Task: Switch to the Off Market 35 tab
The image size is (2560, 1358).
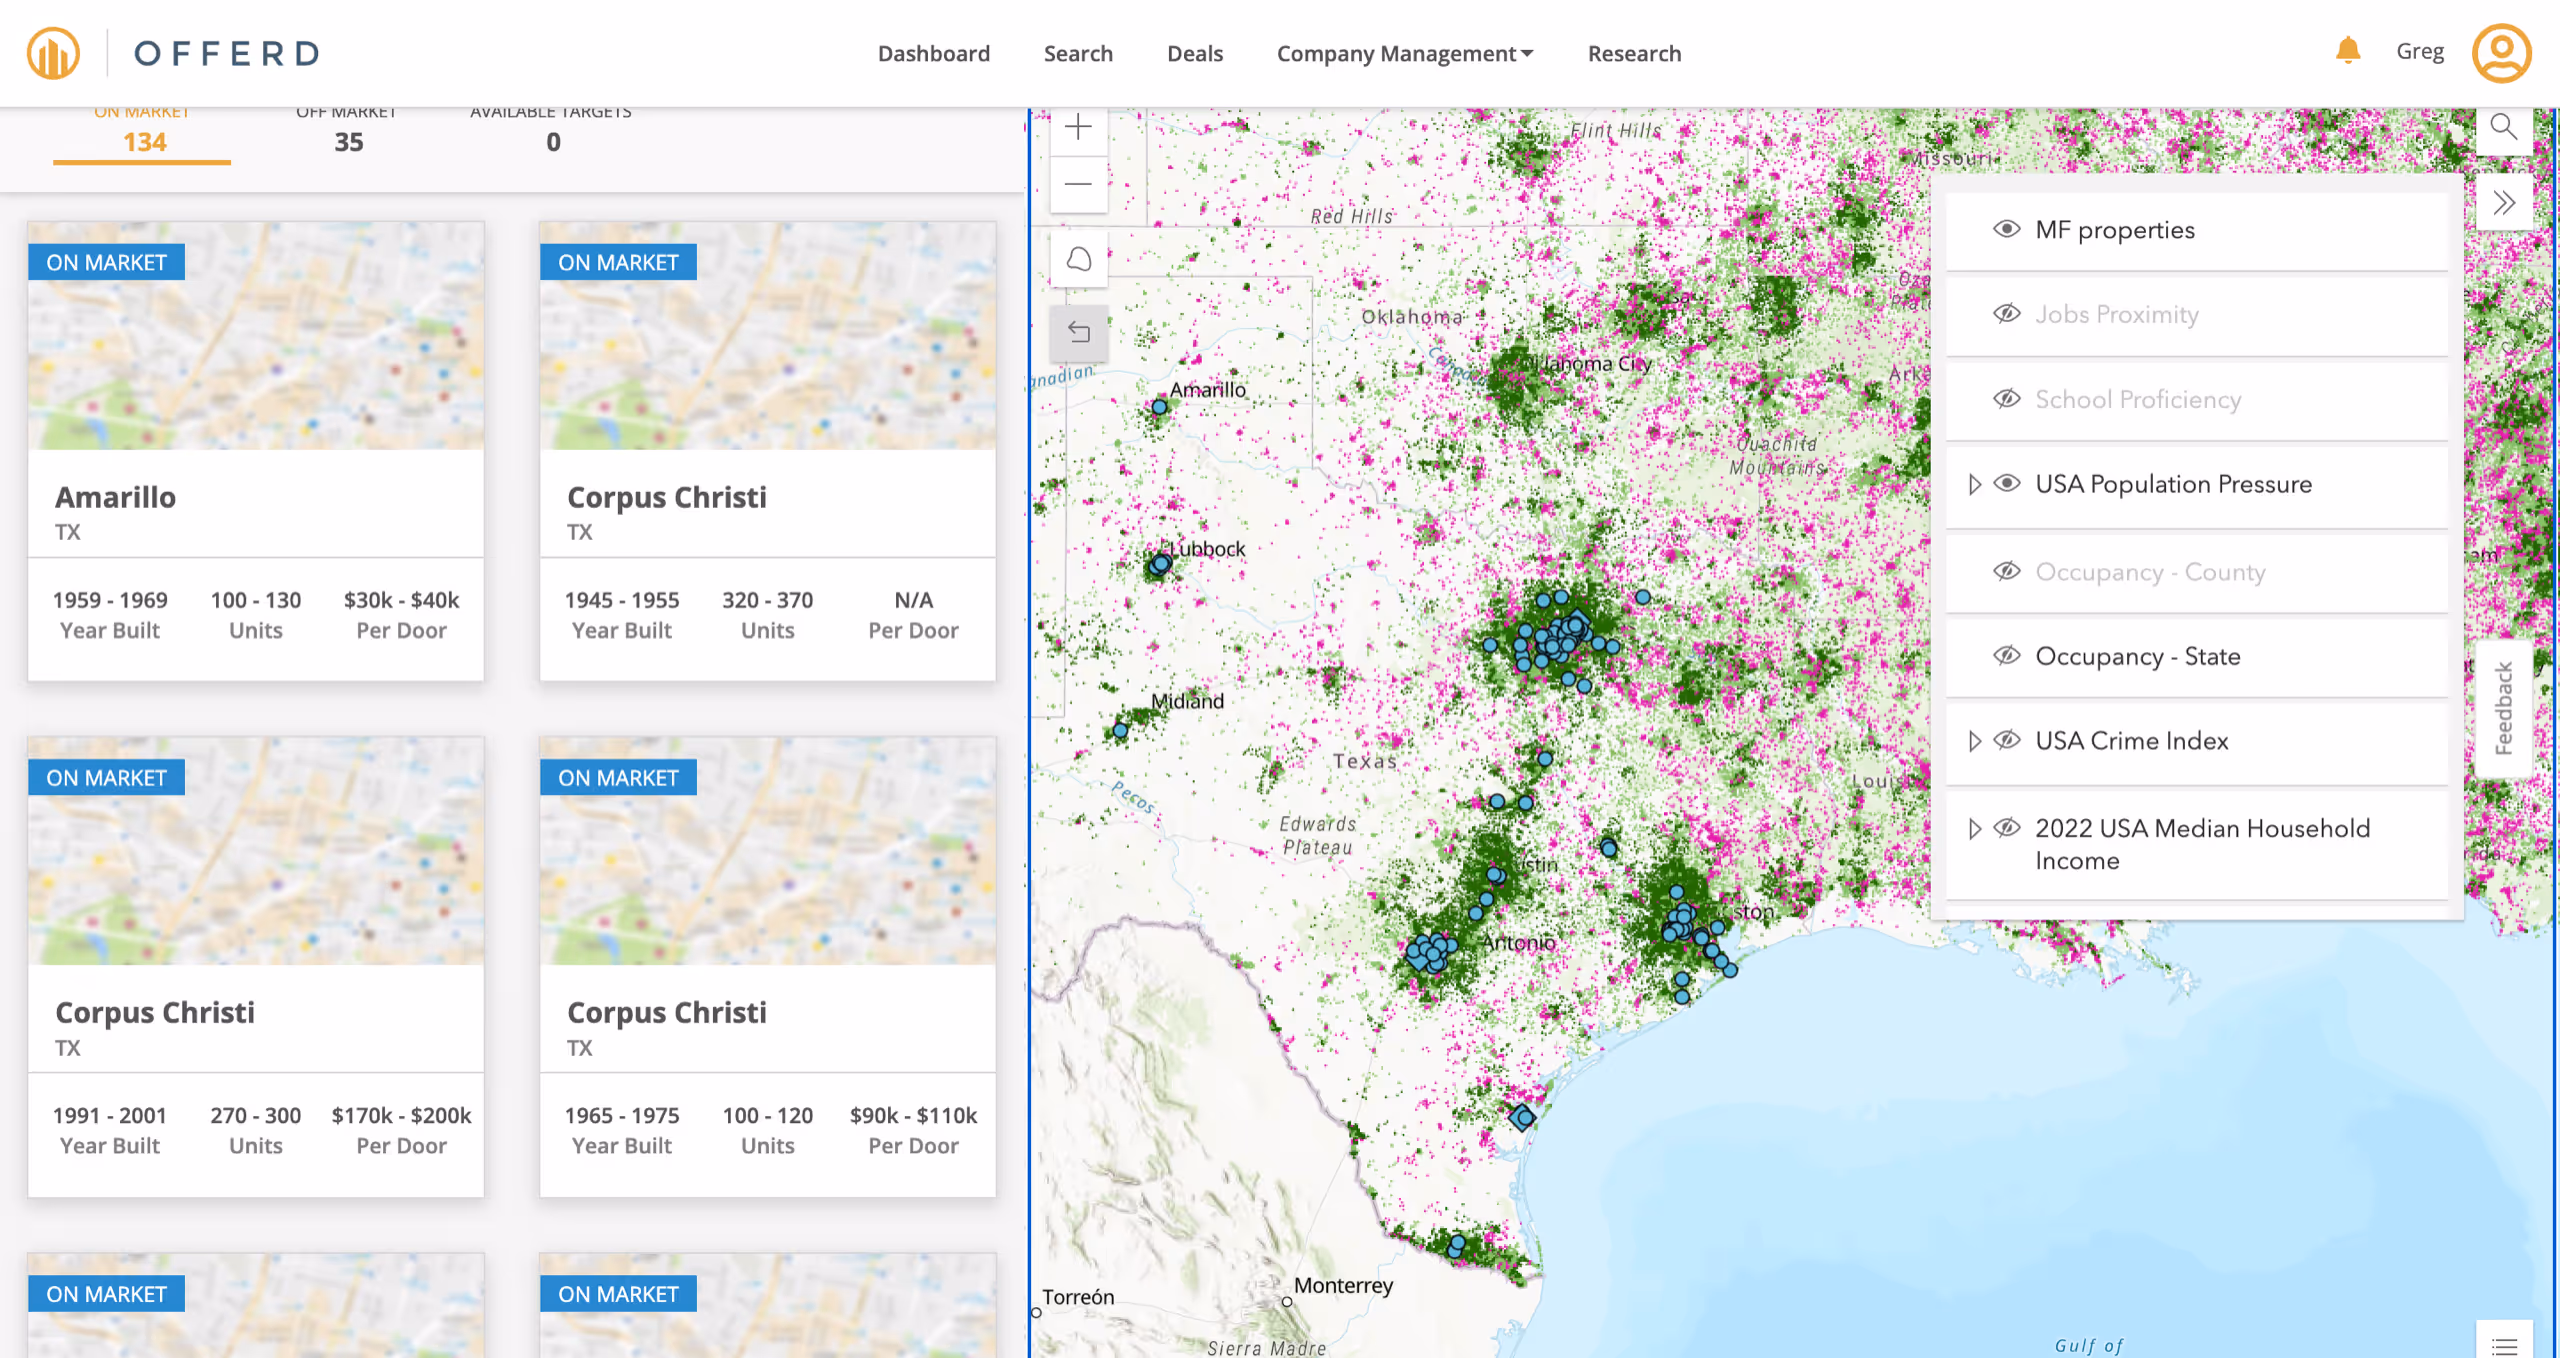Action: pos(347,132)
